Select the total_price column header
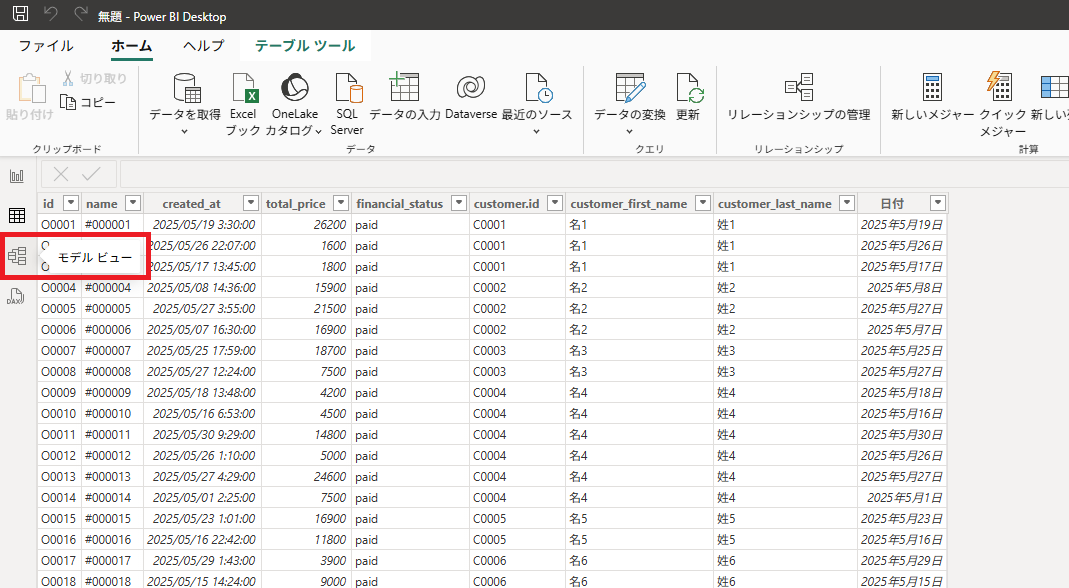The height and width of the screenshot is (588, 1069). [295, 204]
